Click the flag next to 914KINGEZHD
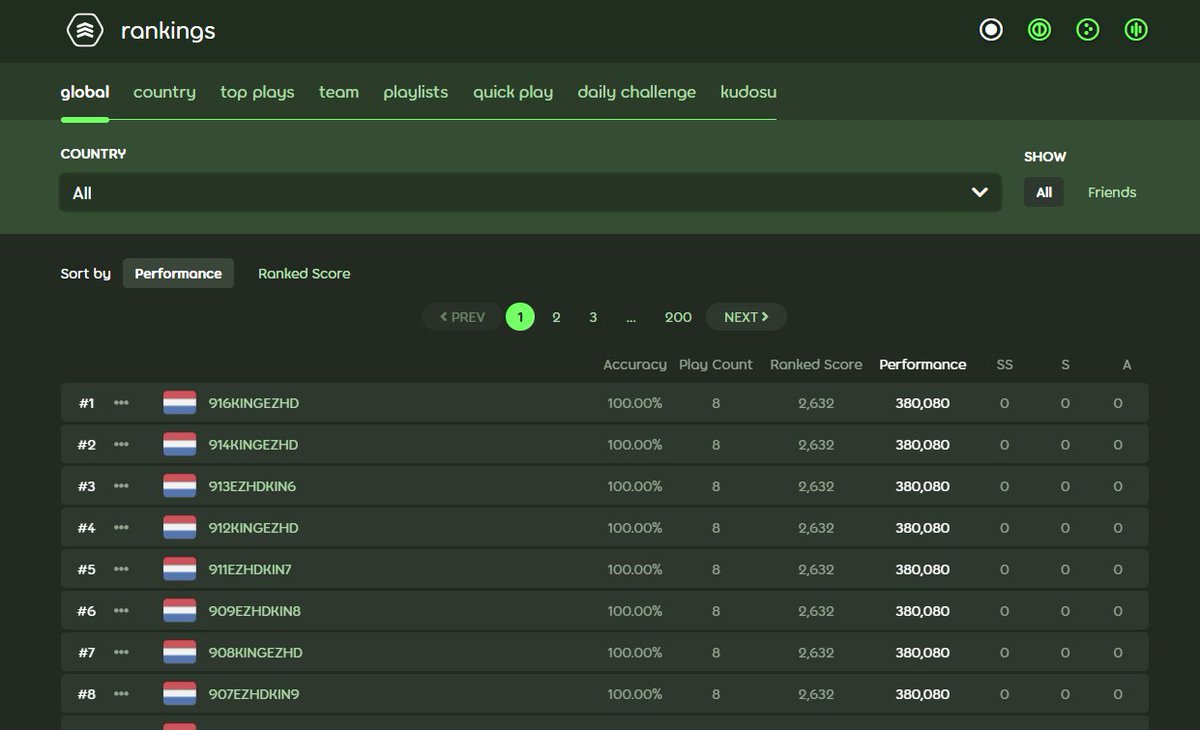This screenshot has width=1200, height=730. coord(180,444)
